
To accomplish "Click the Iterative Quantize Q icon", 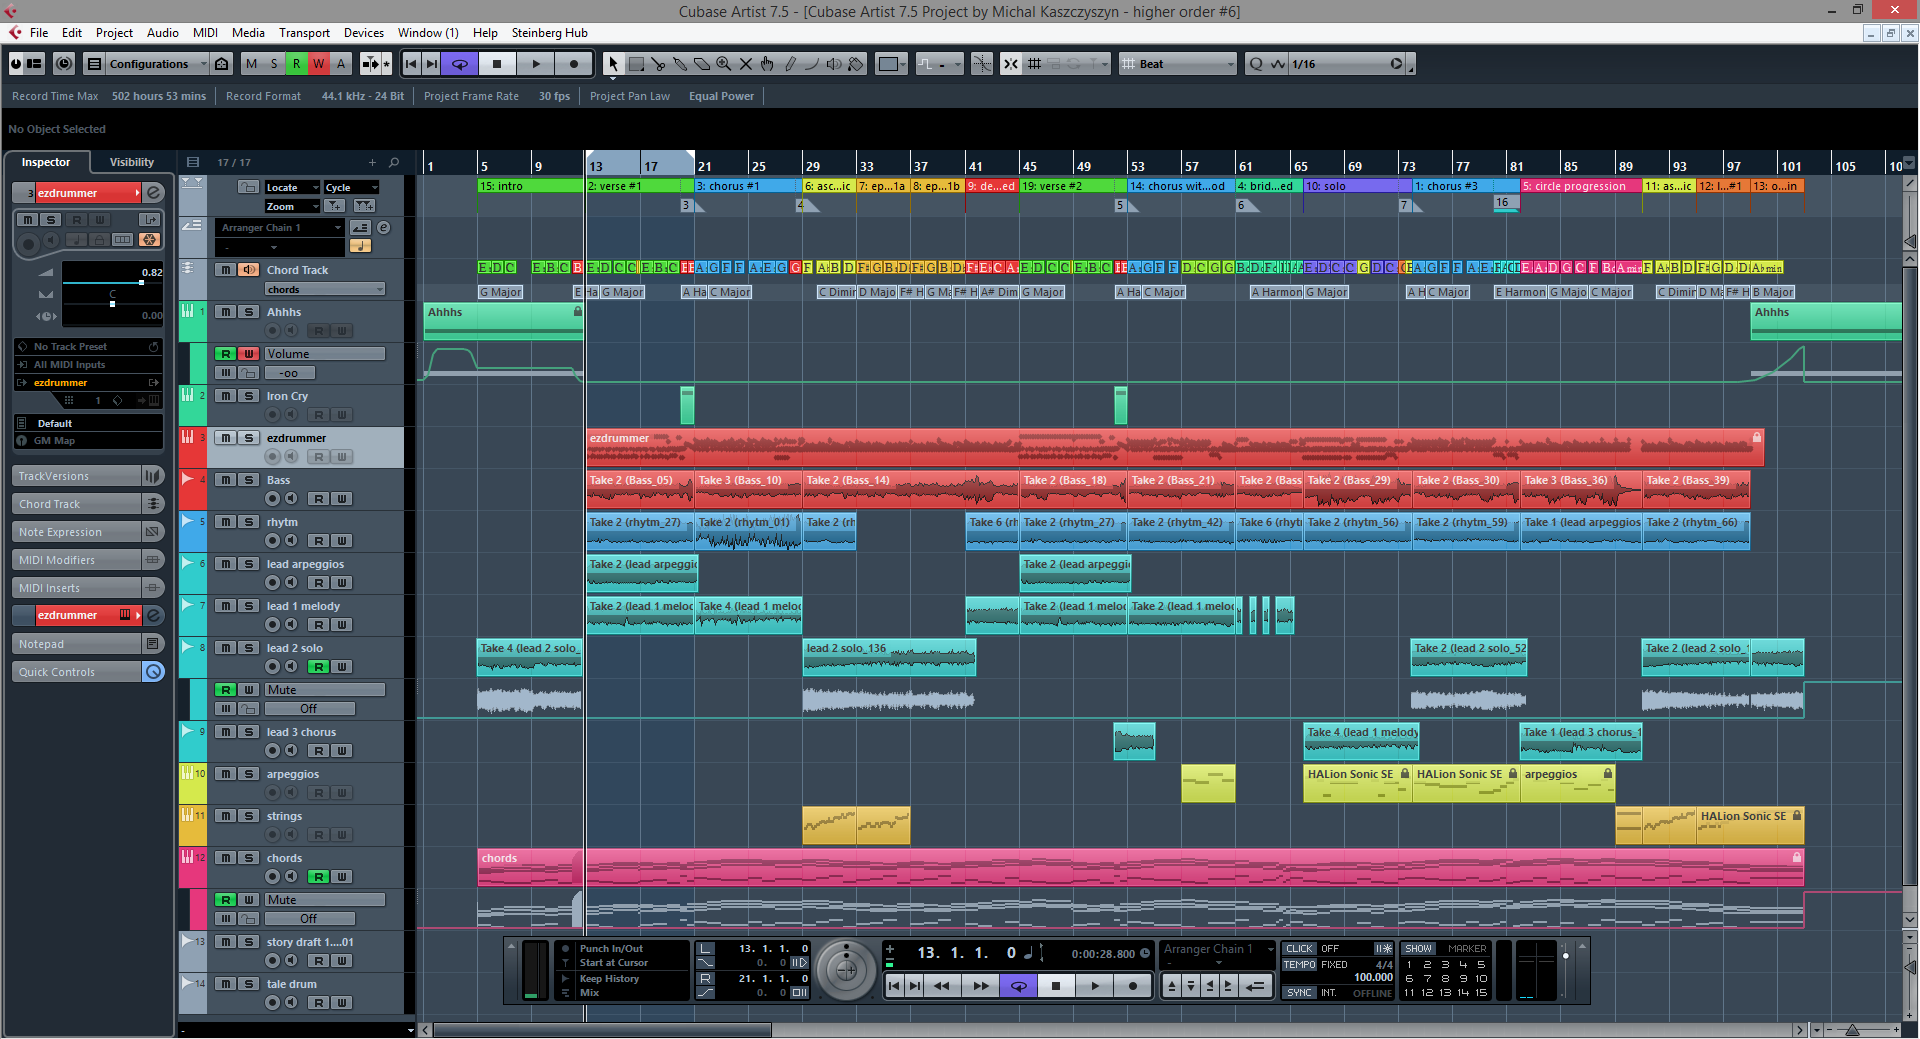I will point(1257,64).
